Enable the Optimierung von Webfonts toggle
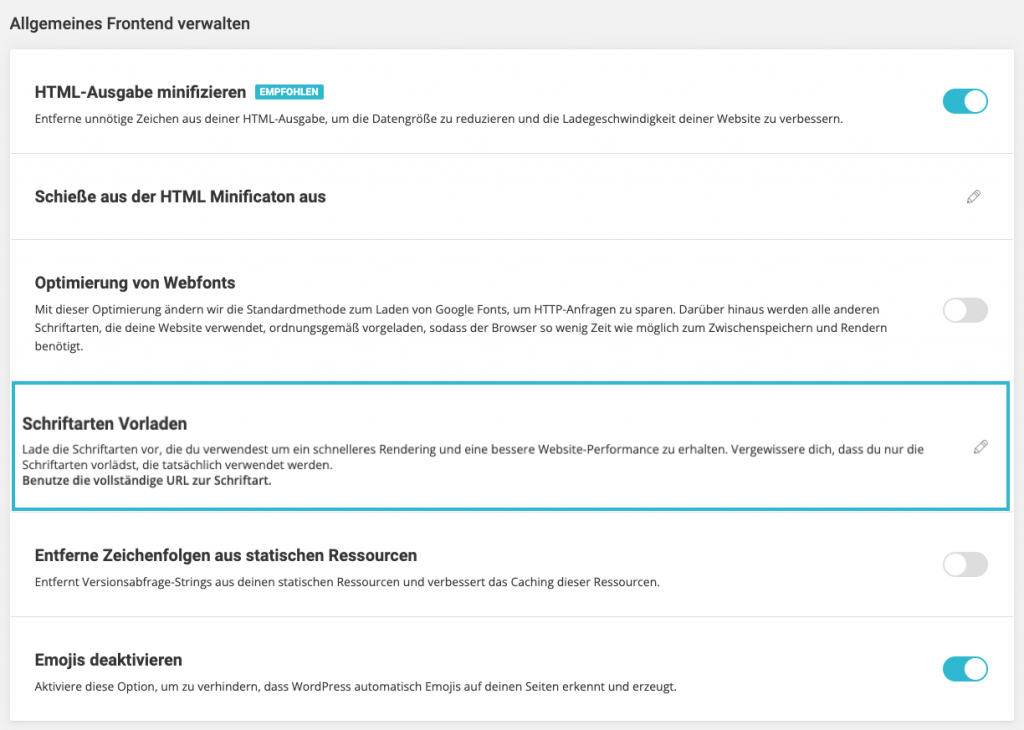The width and height of the screenshot is (1024, 730). tap(965, 310)
